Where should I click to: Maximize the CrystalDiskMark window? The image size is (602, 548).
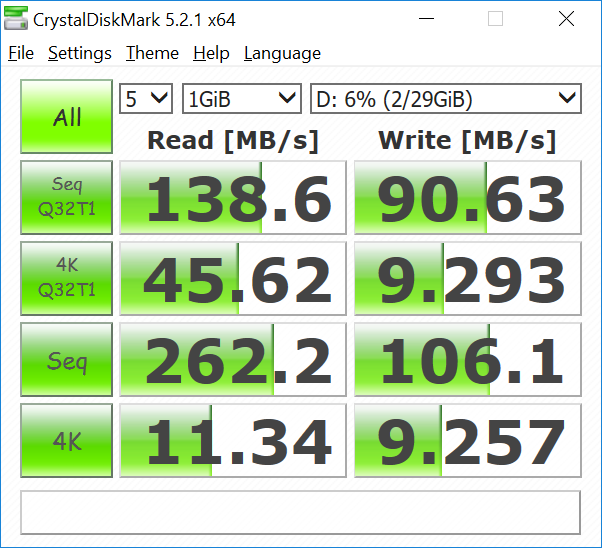pyautogui.click(x=495, y=18)
